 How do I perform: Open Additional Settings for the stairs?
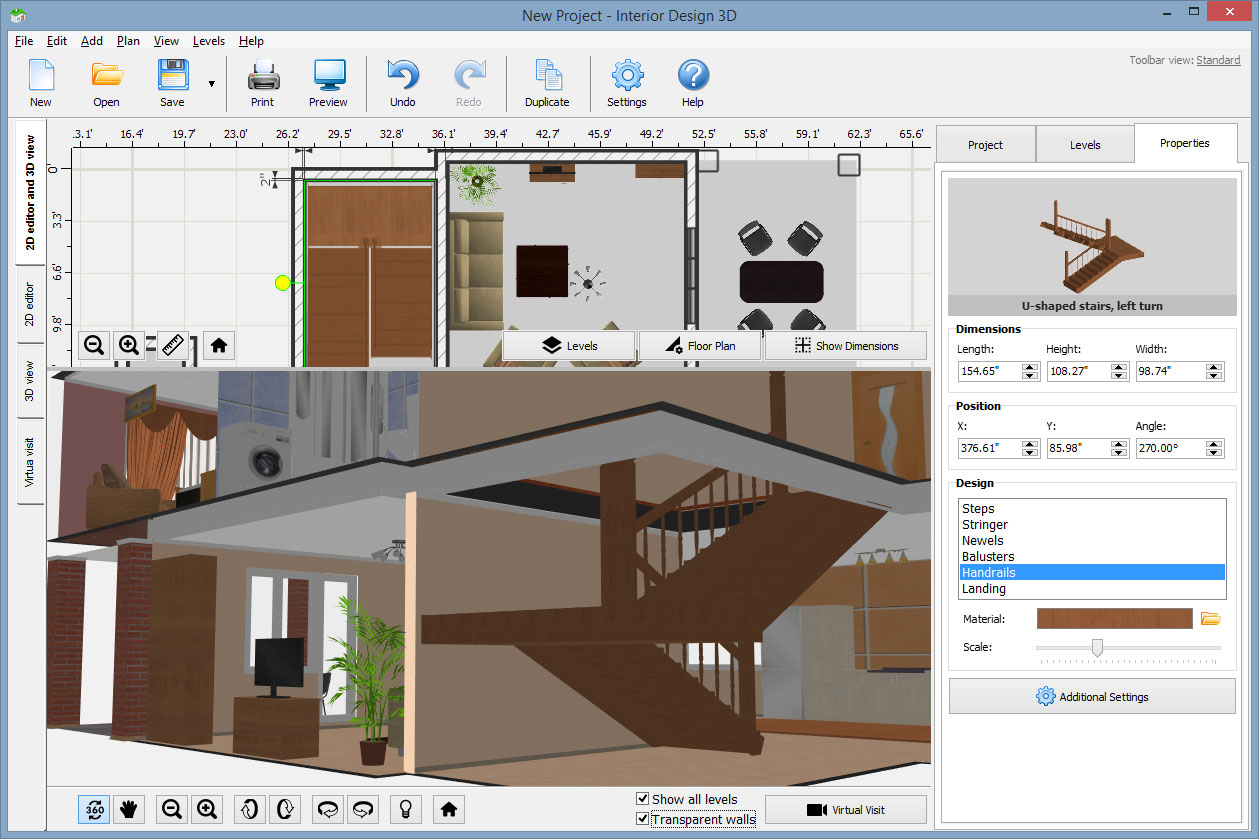tap(1091, 696)
